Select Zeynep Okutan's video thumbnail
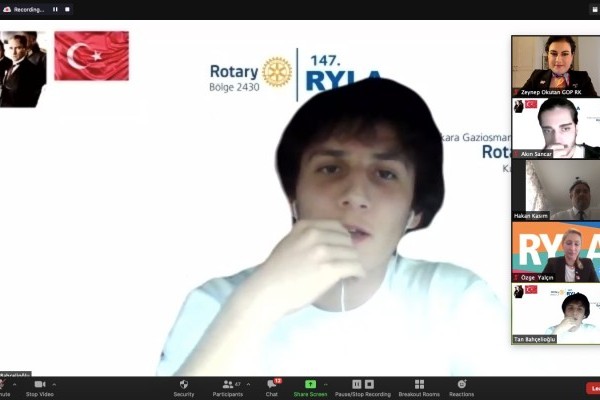 pyautogui.click(x=556, y=66)
